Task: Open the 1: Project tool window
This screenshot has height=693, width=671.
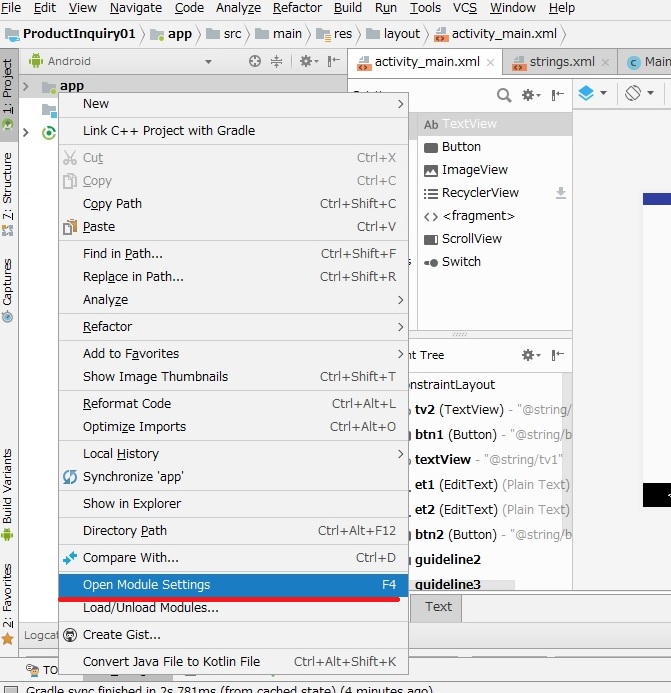Action: tap(8, 94)
